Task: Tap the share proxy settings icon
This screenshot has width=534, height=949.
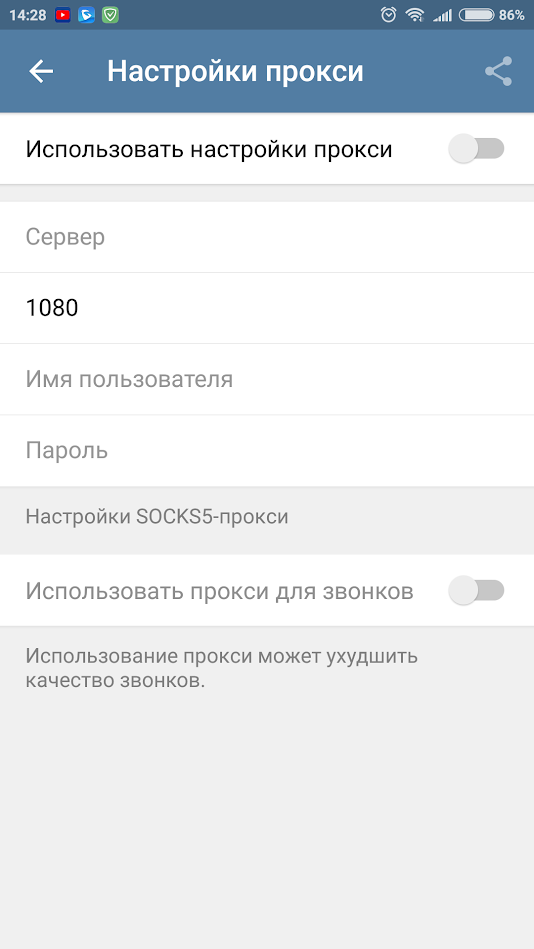Action: click(x=498, y=71)
